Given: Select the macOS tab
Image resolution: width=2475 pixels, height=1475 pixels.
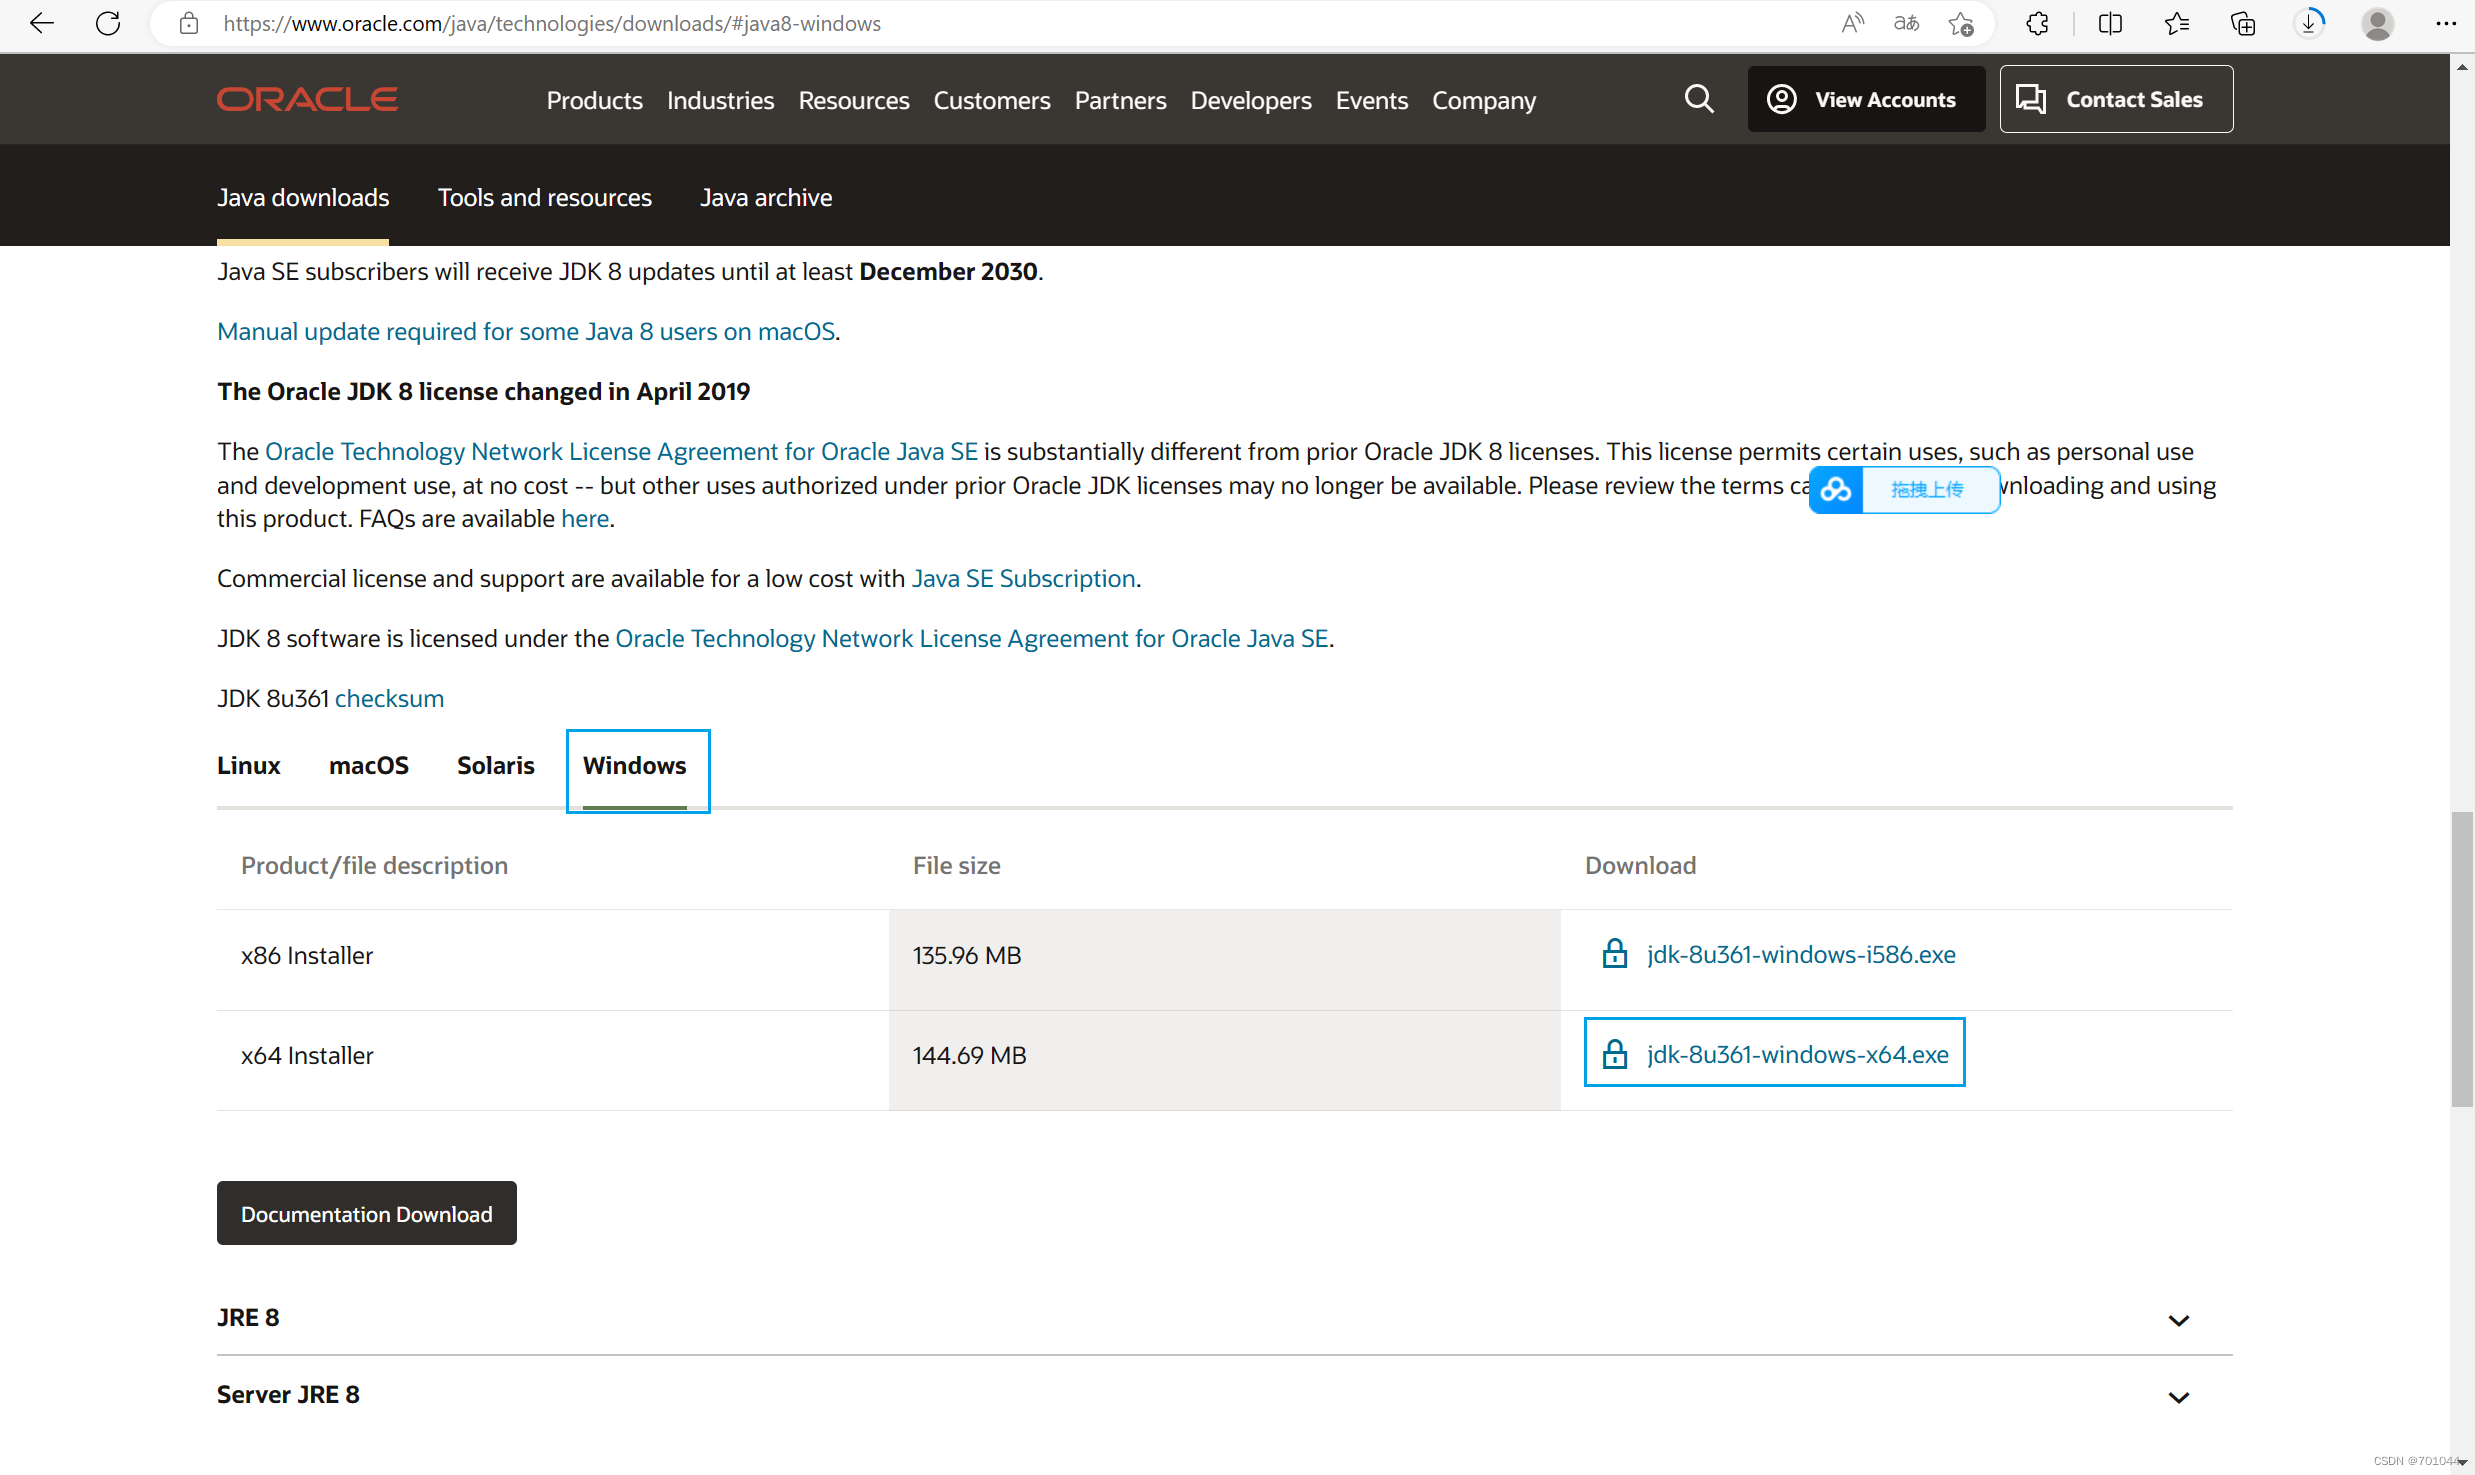Looking at the screenshot, I should (368, 765).
